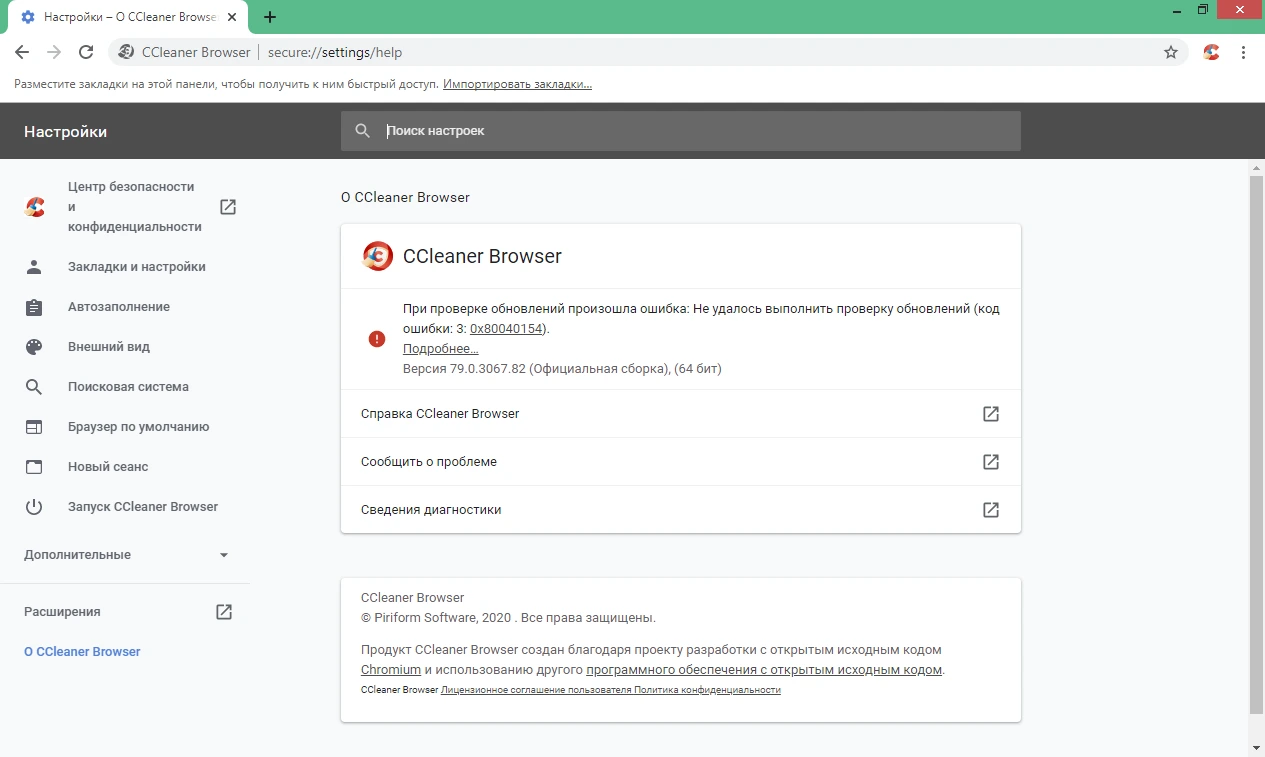Click the Настройки header title
The image size is (1265, 757).
click(x=66, y=132)
